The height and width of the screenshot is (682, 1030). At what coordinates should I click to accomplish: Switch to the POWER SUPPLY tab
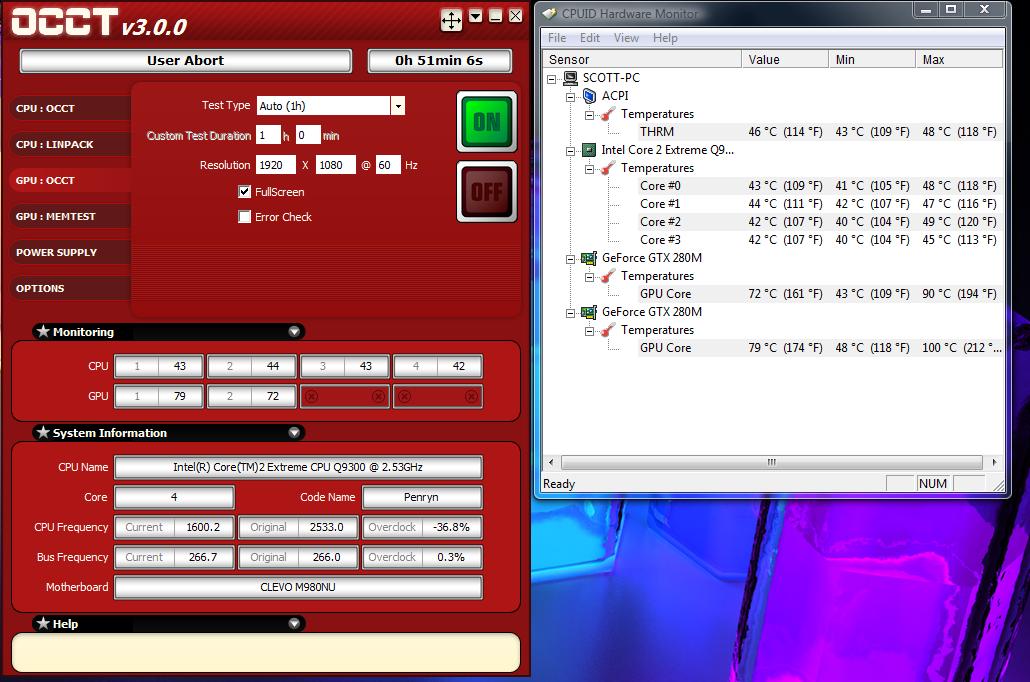point(70,252)
